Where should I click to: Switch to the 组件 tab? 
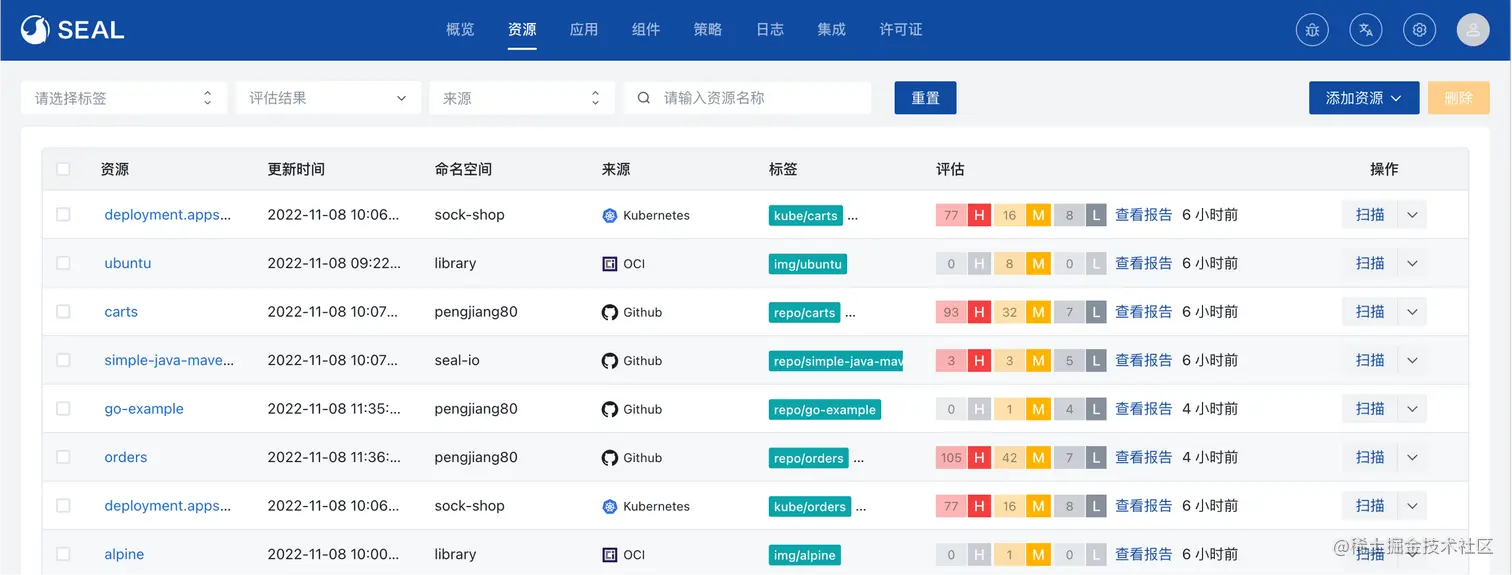point(646,30)
